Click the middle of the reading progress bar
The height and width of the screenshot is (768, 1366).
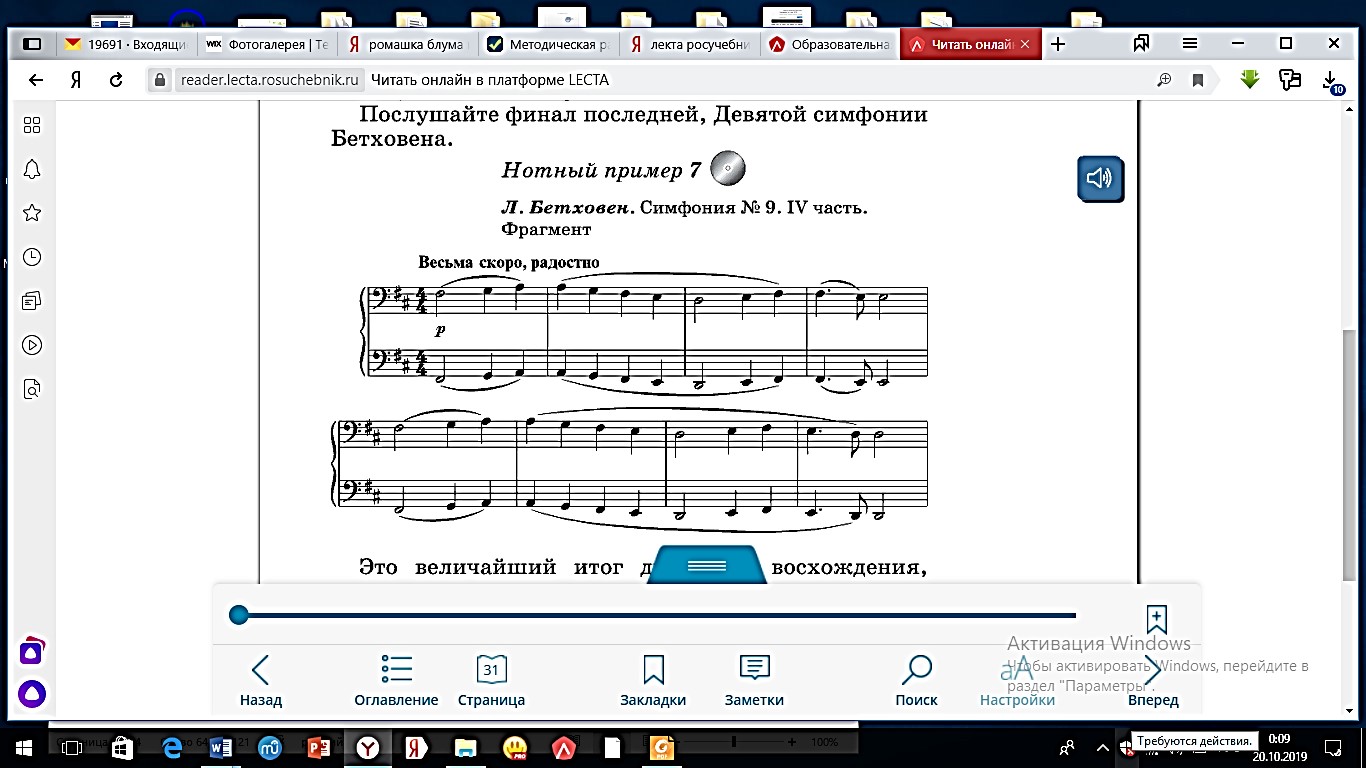click(657, 615)
